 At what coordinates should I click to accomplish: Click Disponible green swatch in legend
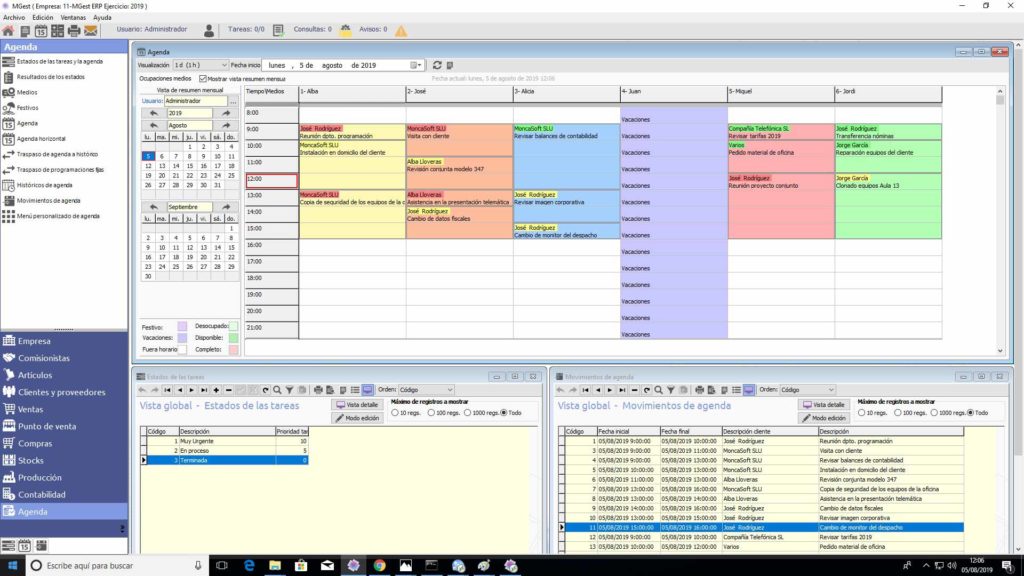(x=233, y=338)
